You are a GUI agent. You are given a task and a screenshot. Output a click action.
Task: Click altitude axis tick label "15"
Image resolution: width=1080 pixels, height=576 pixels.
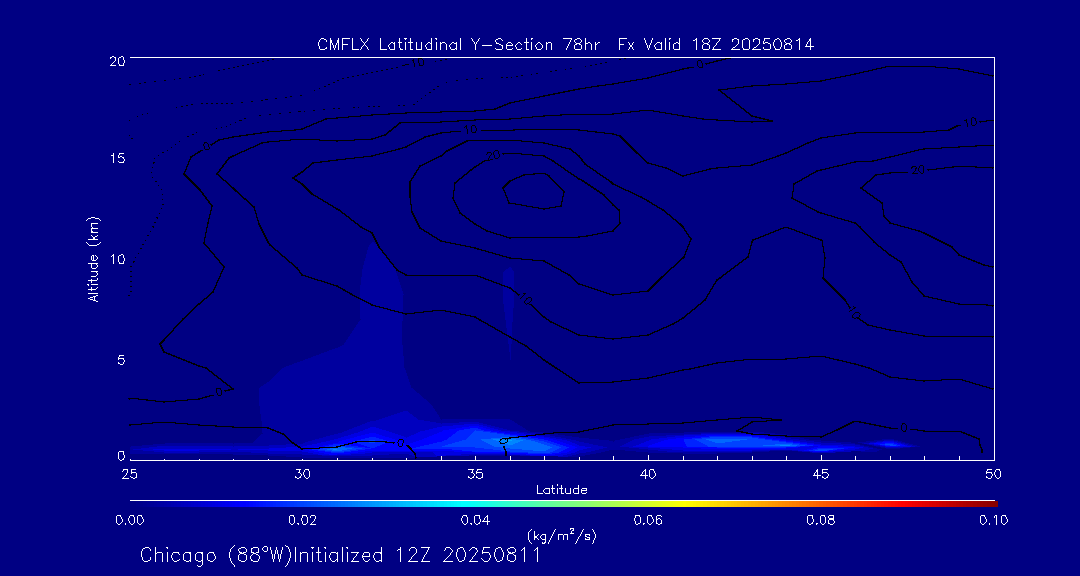[116, 158]
